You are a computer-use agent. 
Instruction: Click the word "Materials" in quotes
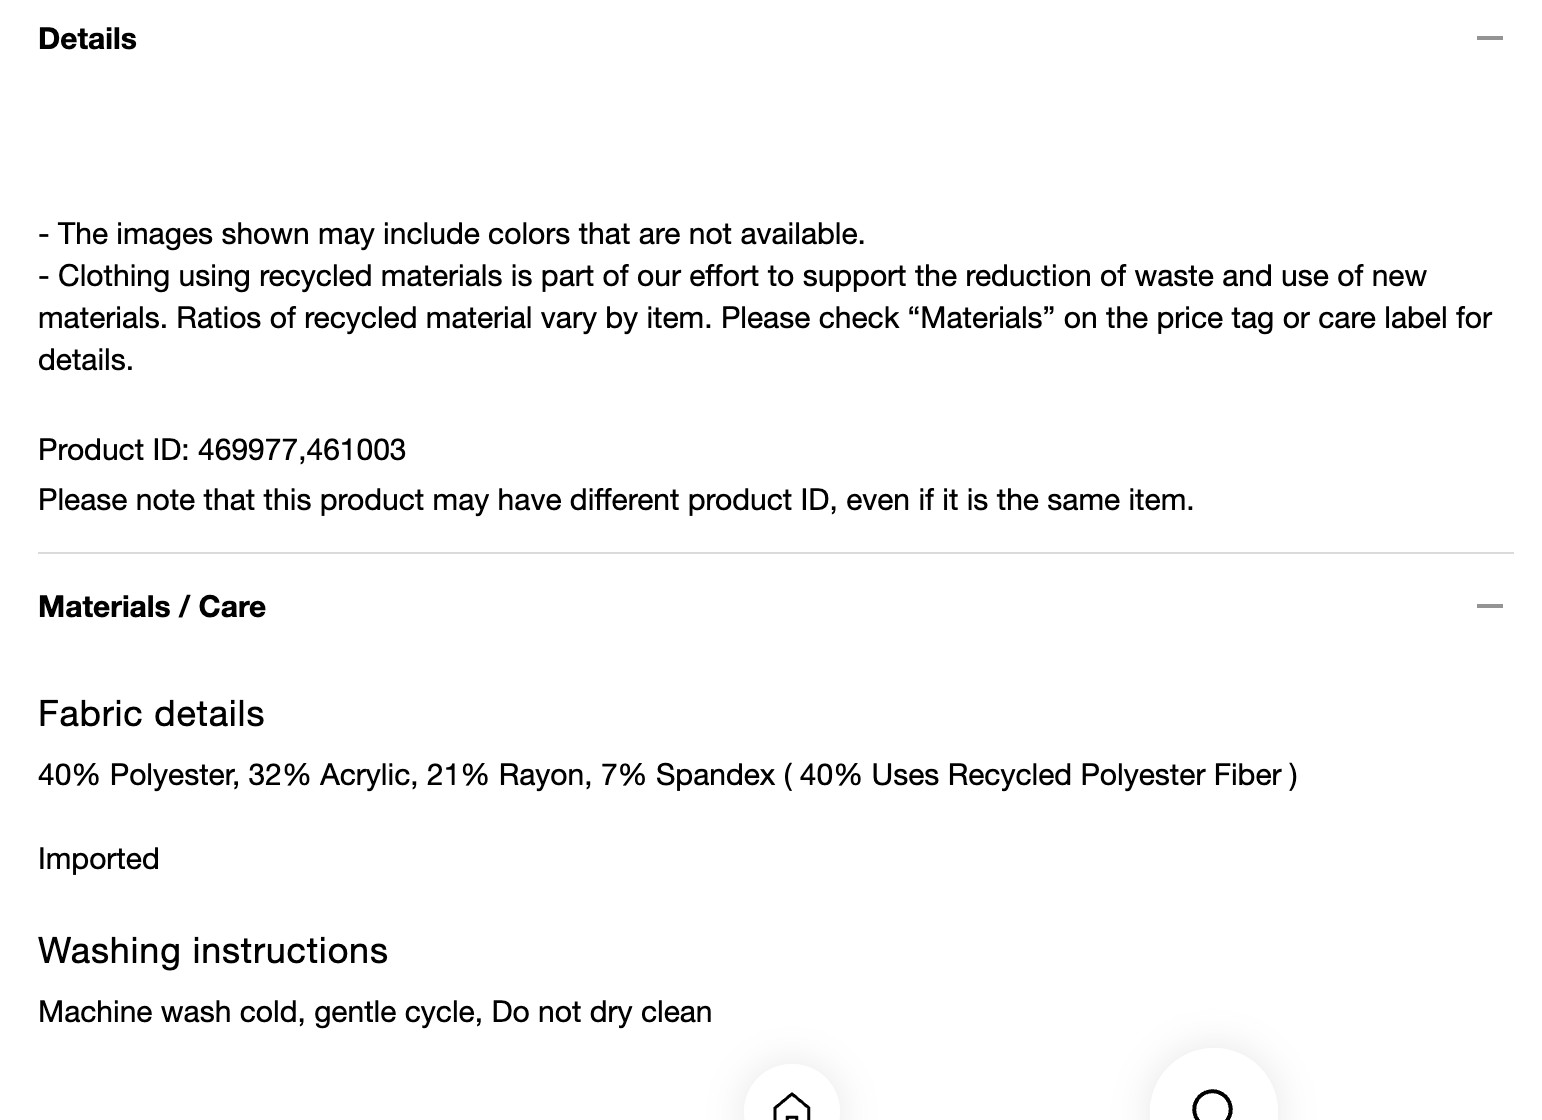(x=982, y=318)
